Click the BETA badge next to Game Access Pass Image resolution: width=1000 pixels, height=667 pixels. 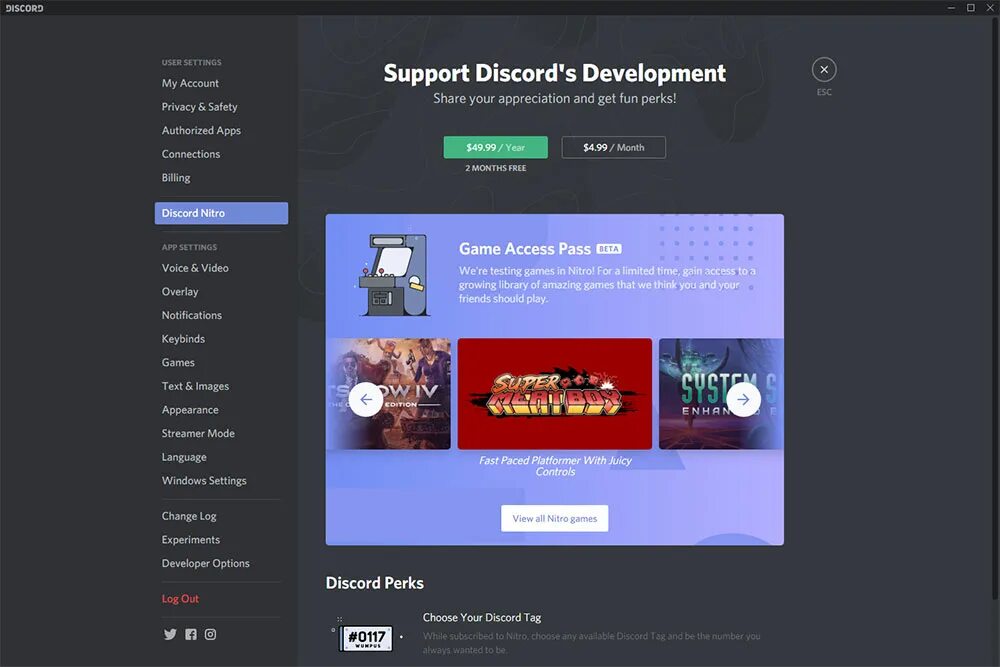click(609, 249)
